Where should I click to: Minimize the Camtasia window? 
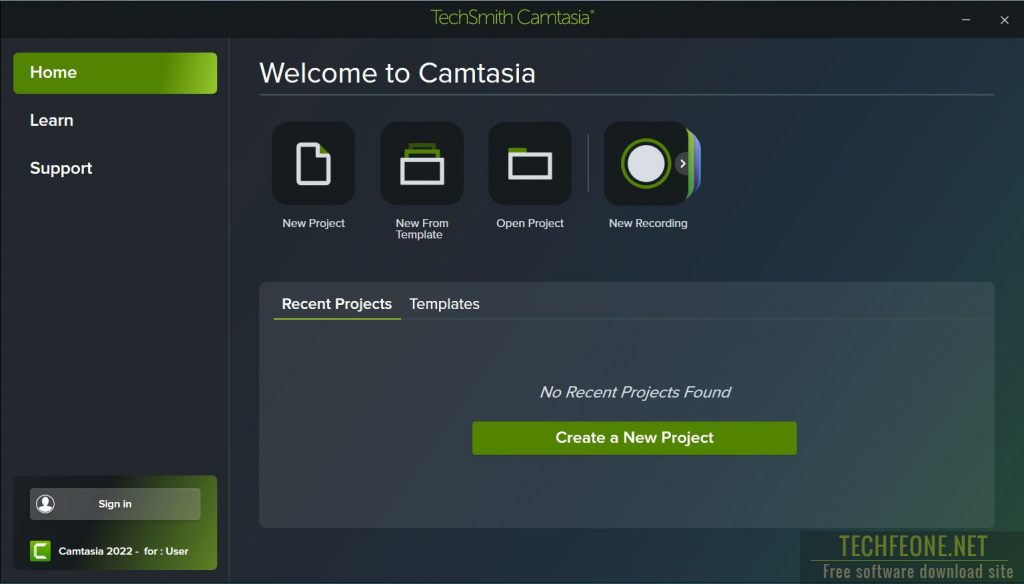coord(966,20)
